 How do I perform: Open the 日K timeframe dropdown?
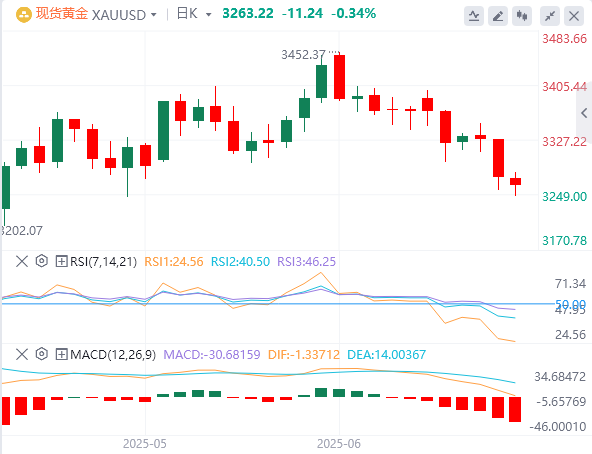pyautogui.click(x=208, y=15)
